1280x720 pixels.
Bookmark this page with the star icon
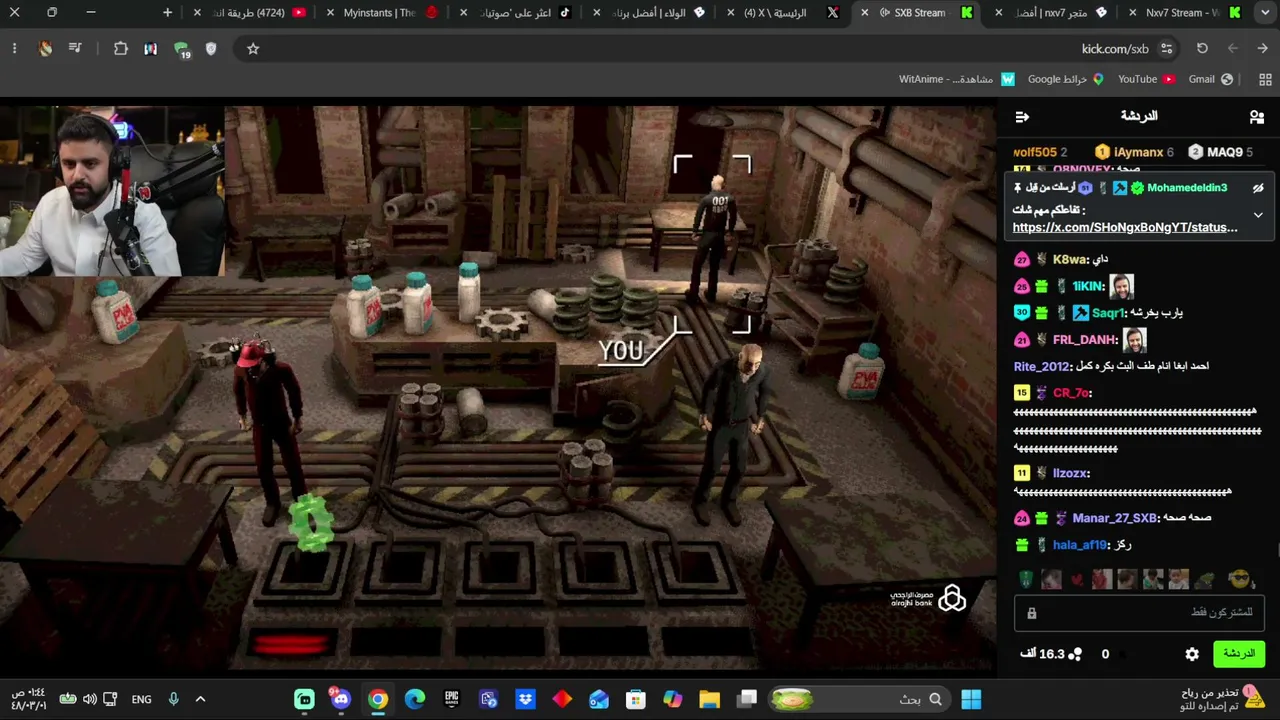coord(253,49)
